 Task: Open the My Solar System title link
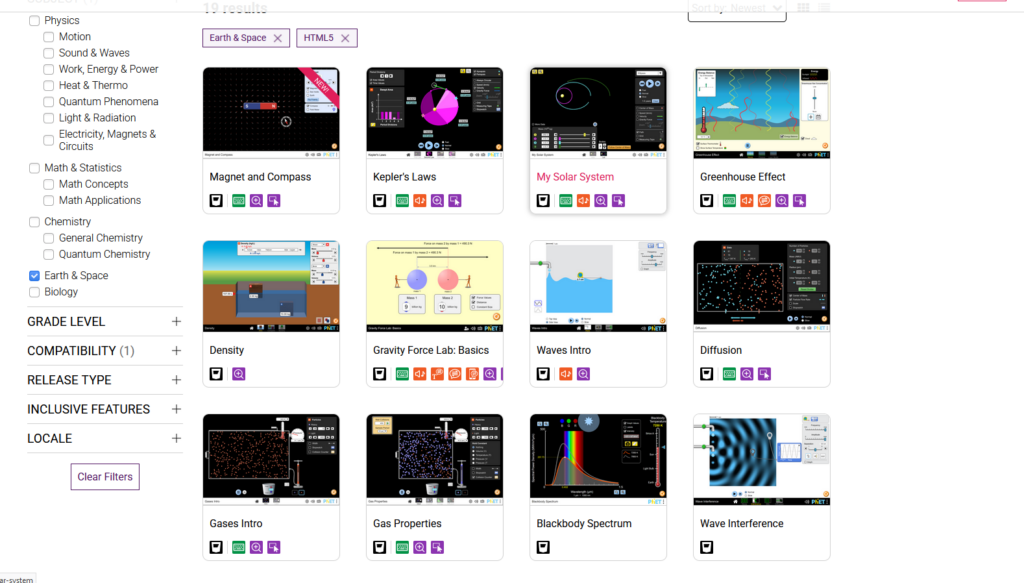575,177
